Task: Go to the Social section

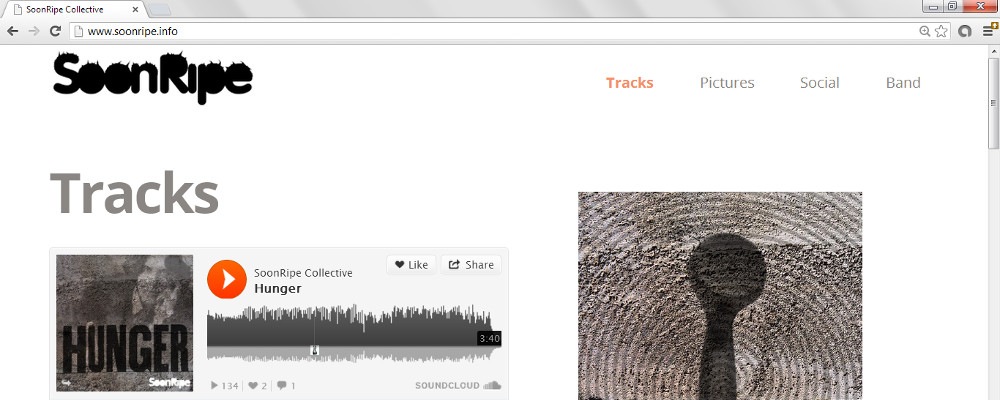Action: 820,83
